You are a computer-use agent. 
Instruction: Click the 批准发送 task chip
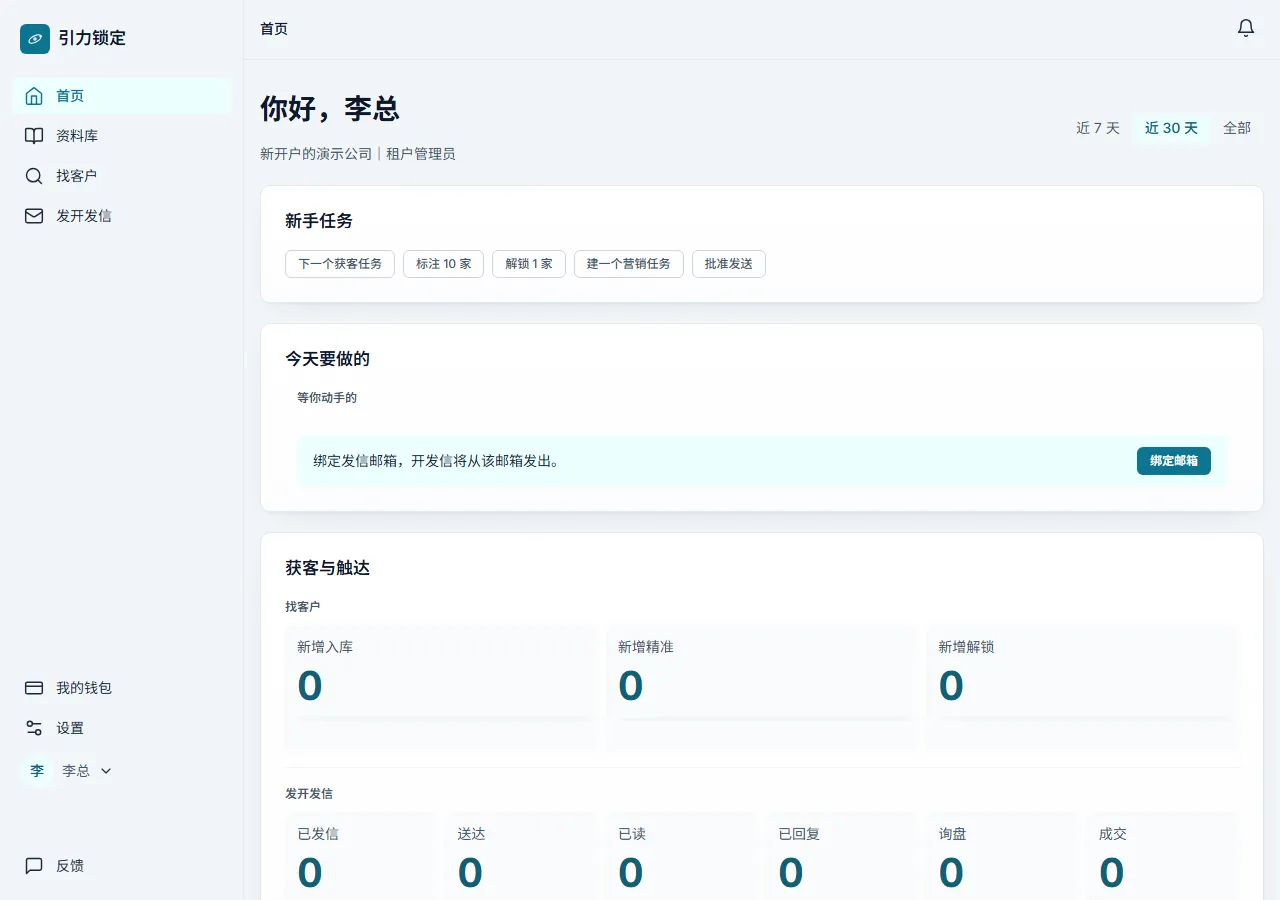729,264
